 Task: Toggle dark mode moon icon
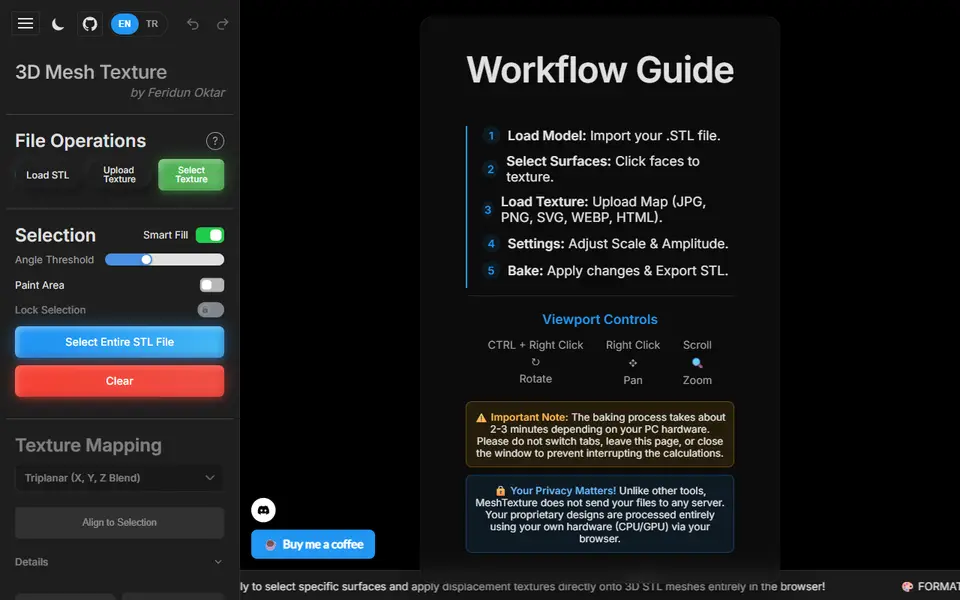pos(58,24)
